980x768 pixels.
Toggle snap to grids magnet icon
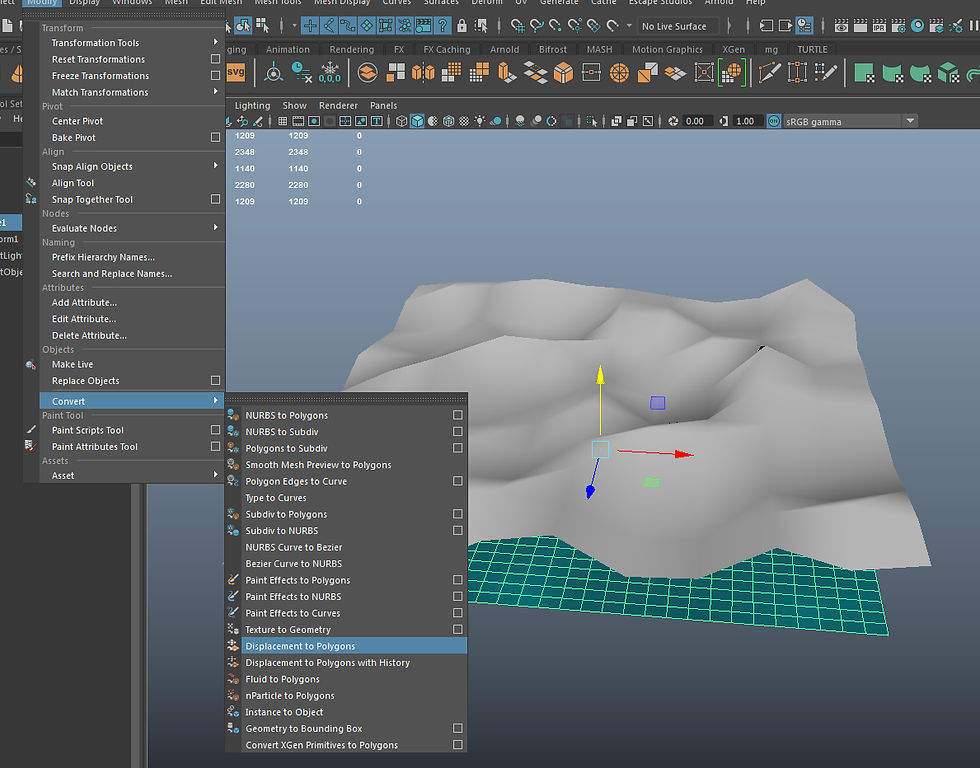pos(518,26)
